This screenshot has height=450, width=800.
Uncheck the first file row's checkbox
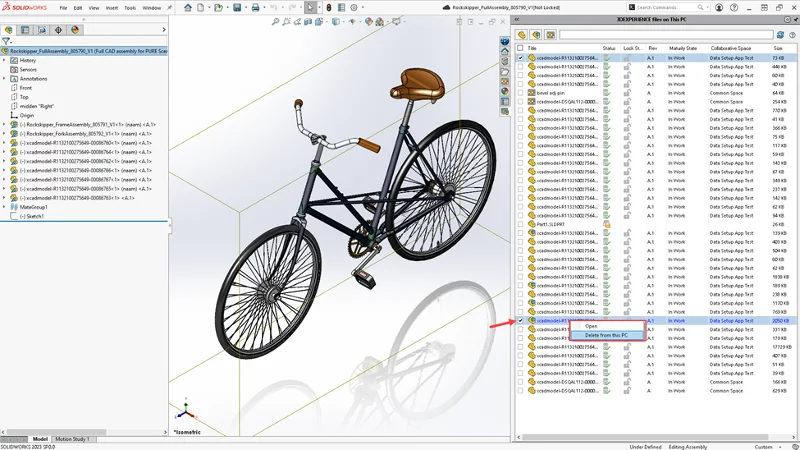tap(520, 58)
